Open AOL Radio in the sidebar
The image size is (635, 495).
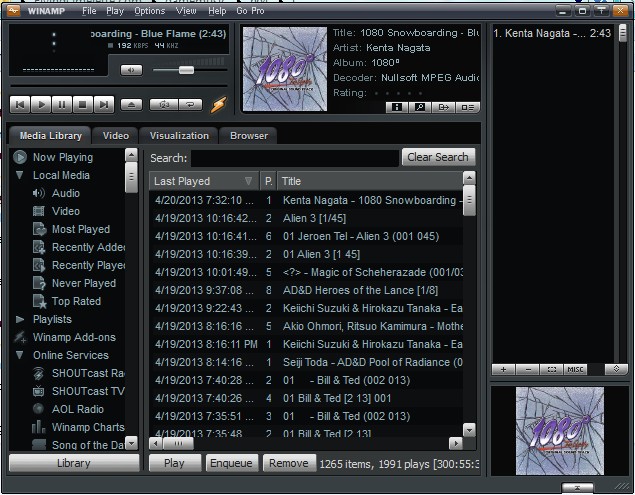77,409
